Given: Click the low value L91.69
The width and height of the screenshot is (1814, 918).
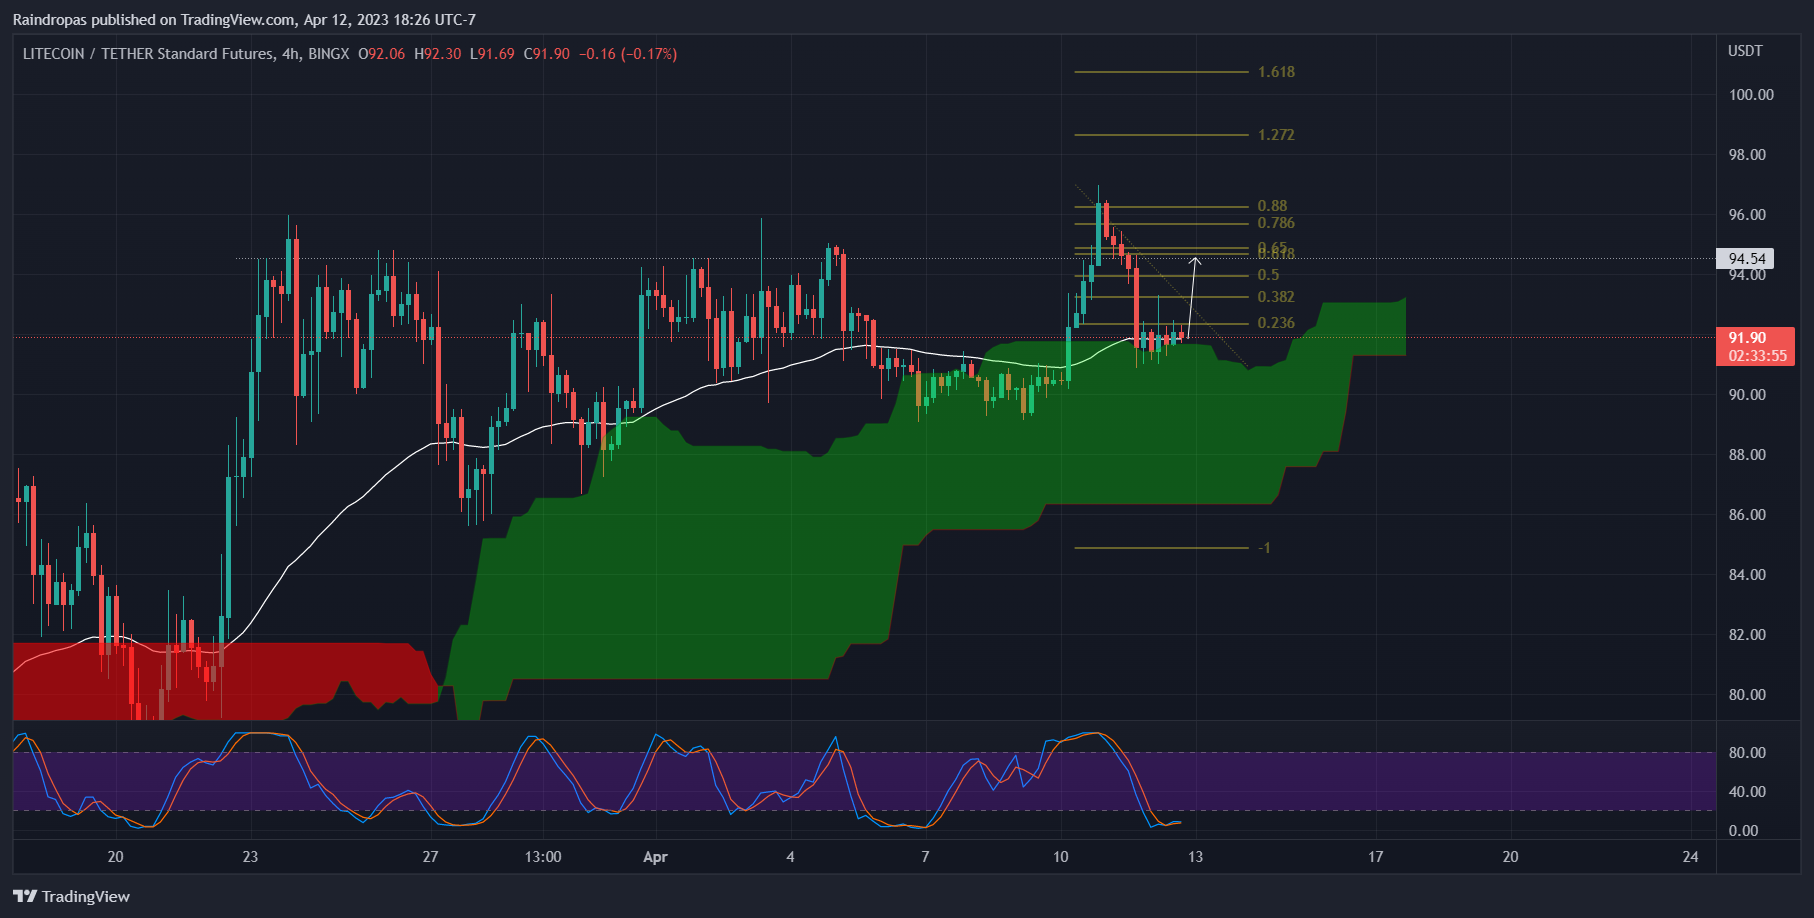Looking at the screenshot, I should 493,54.
